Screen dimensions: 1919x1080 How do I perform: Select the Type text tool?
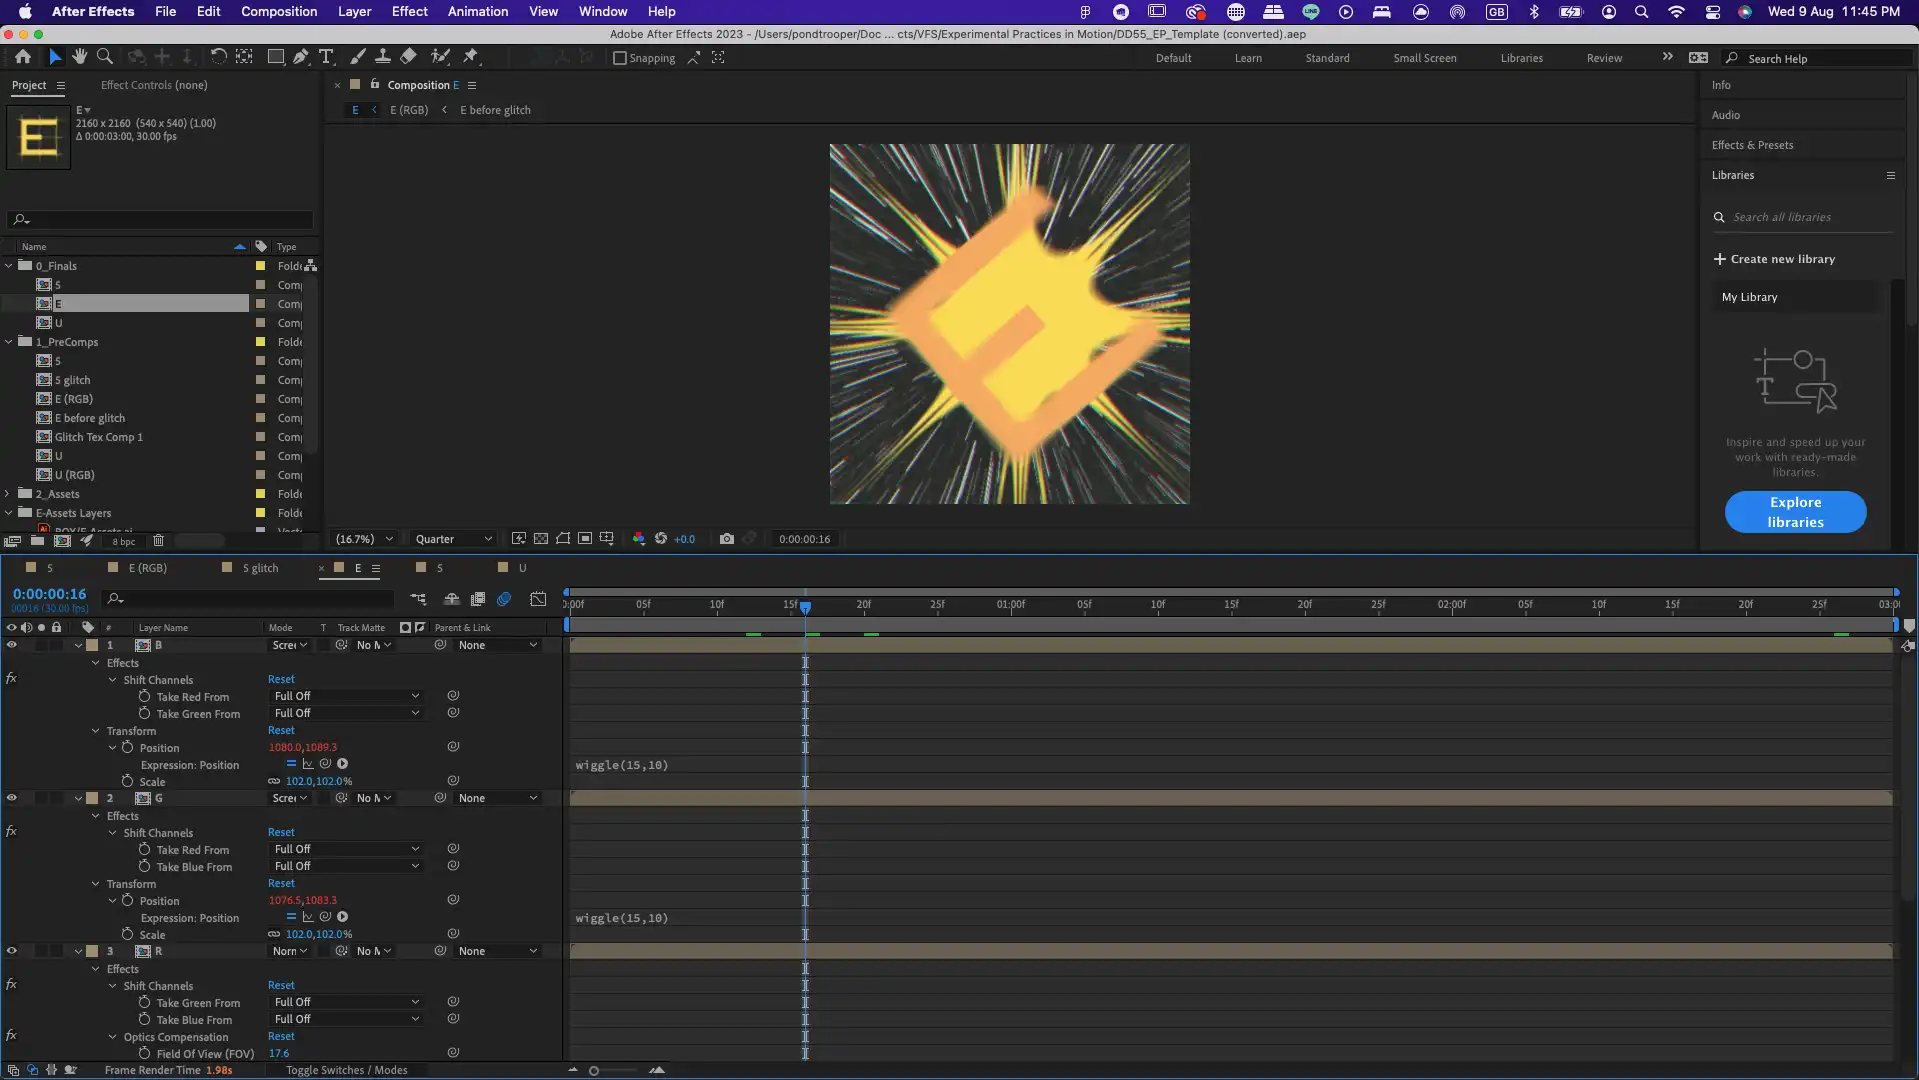pos(326,57)
